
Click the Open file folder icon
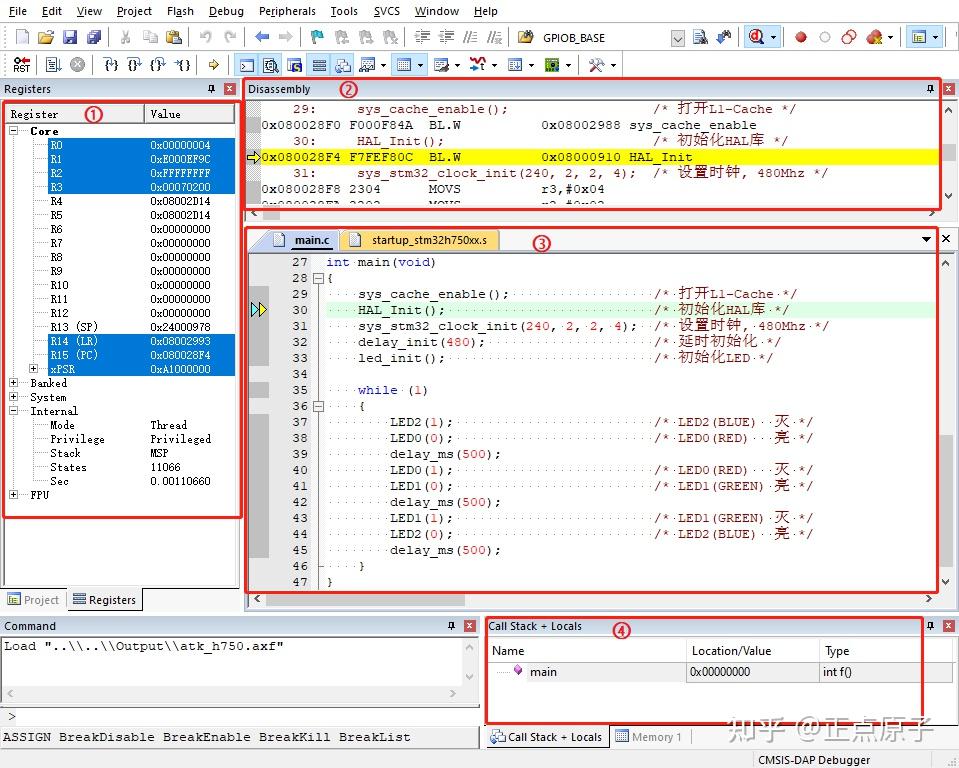pos(46,37)
